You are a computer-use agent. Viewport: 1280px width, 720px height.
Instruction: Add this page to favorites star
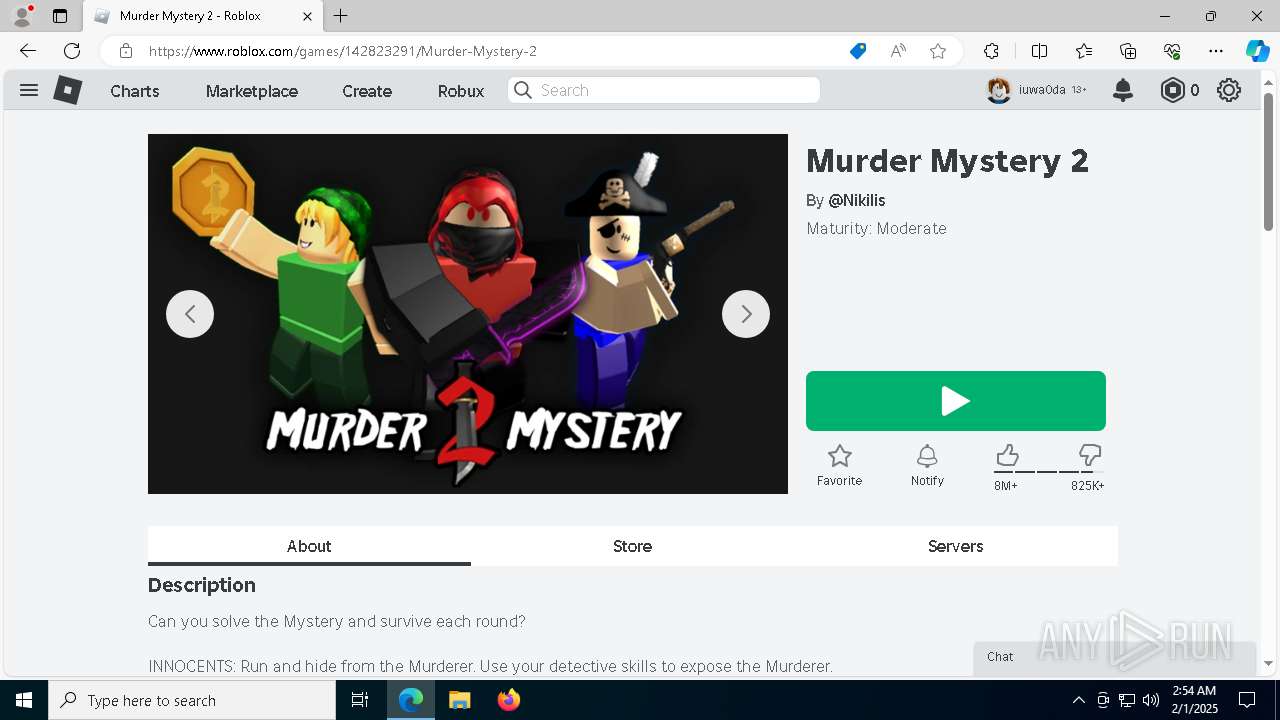click(938, 51)
